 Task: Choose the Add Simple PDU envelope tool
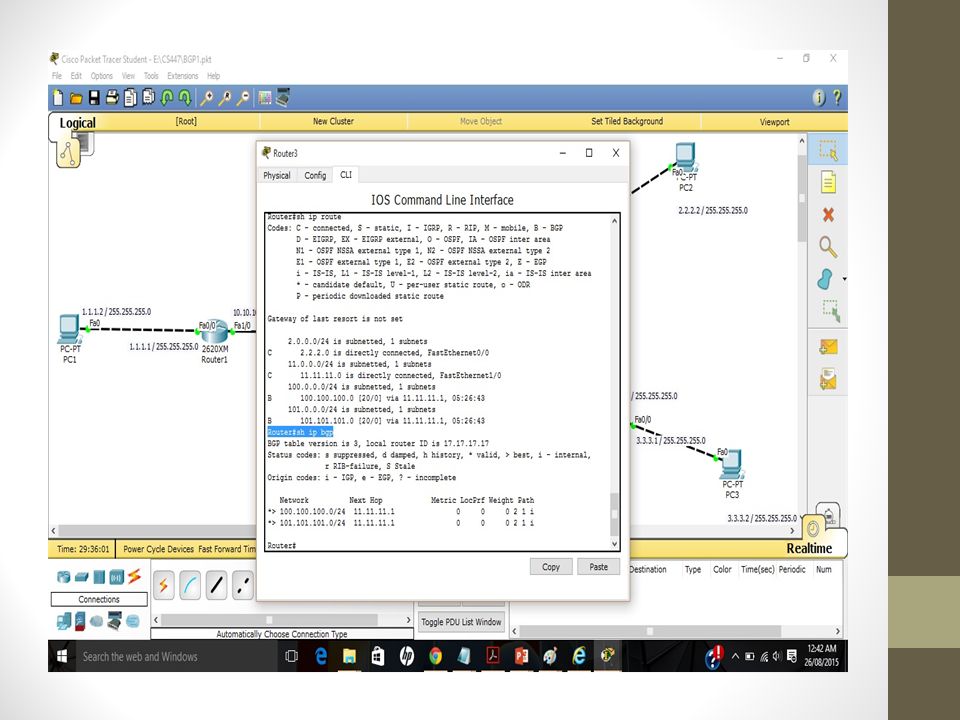coord(828,347)
